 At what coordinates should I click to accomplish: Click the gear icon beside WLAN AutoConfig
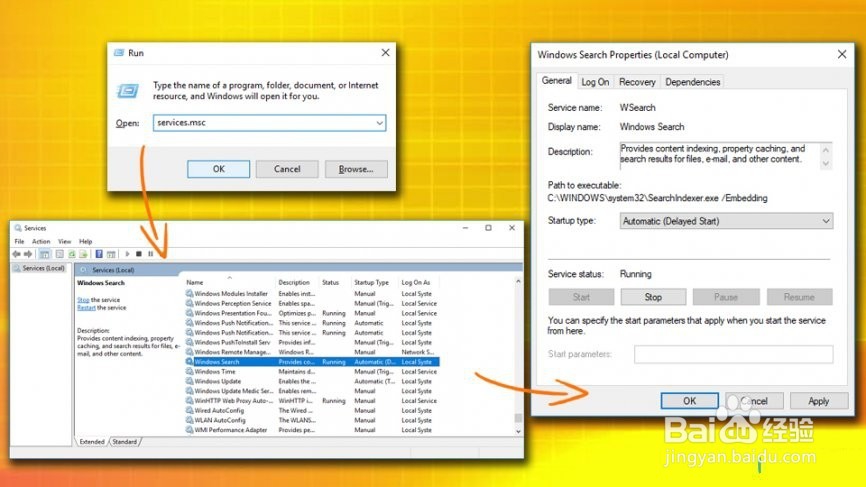[x=189, y=420]
